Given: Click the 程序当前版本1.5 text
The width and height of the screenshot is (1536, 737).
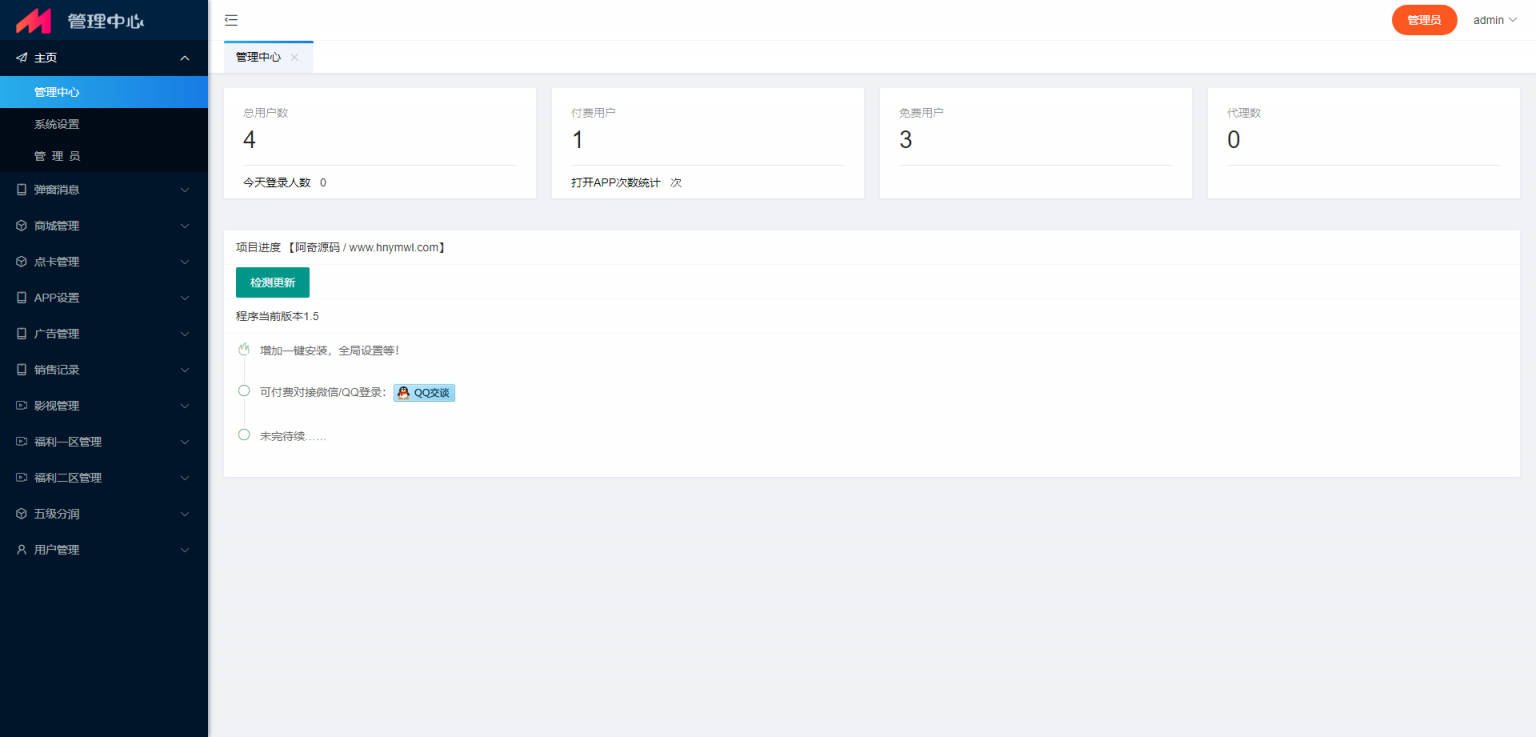Looking at the screenshot, I should [x=277, y=316].
